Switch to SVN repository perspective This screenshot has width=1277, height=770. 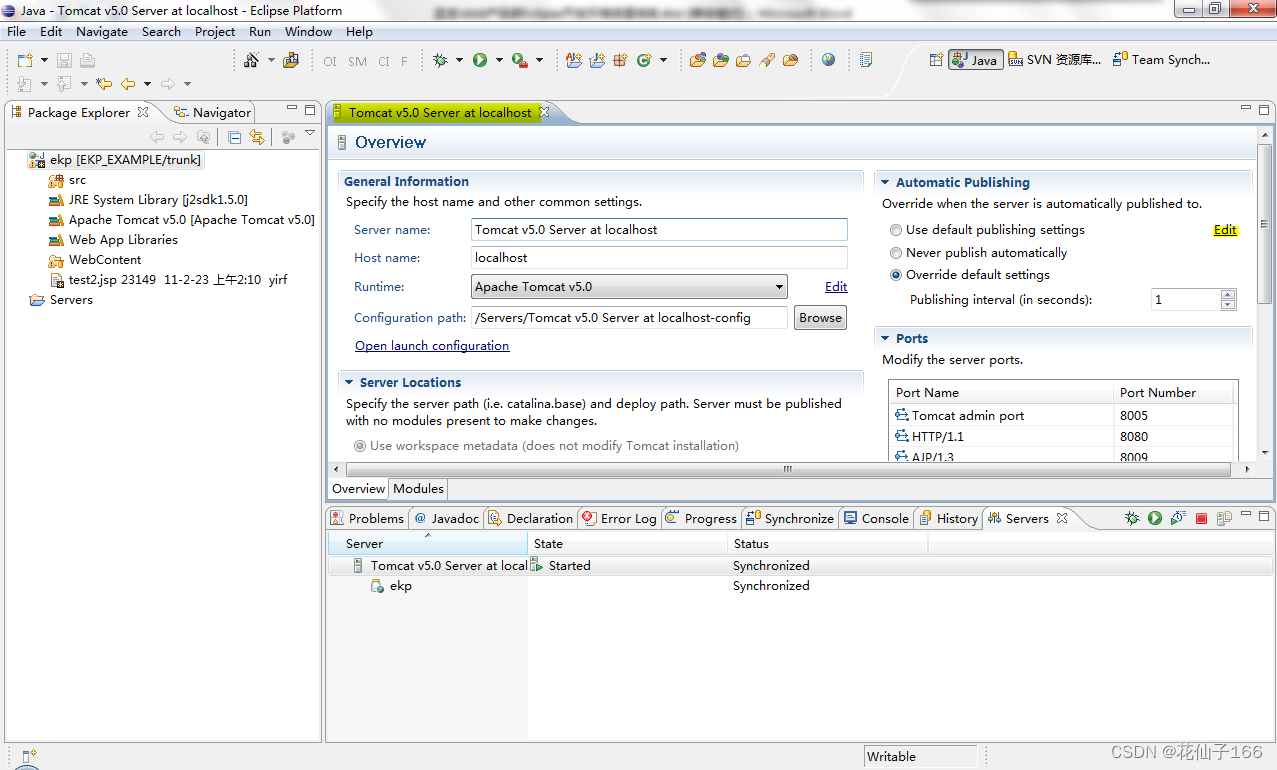[x=1054, y=60]
